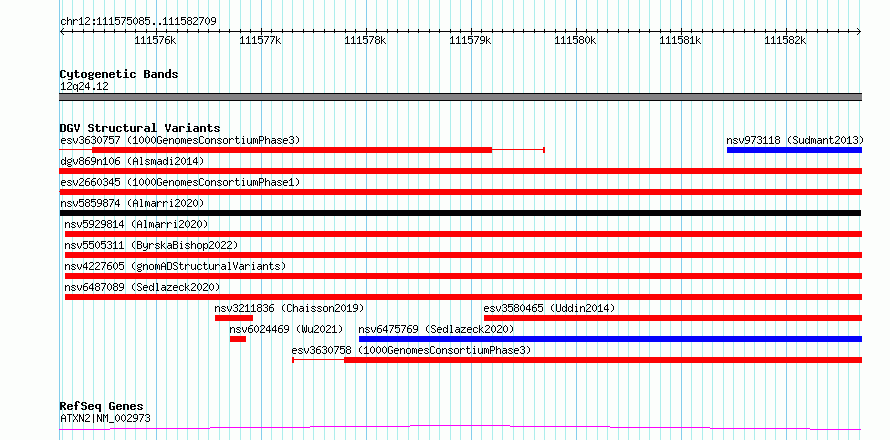Open nsv4227605 gnomAD variant label
This screenshot has height=440, width=890.
coord(175,266)
